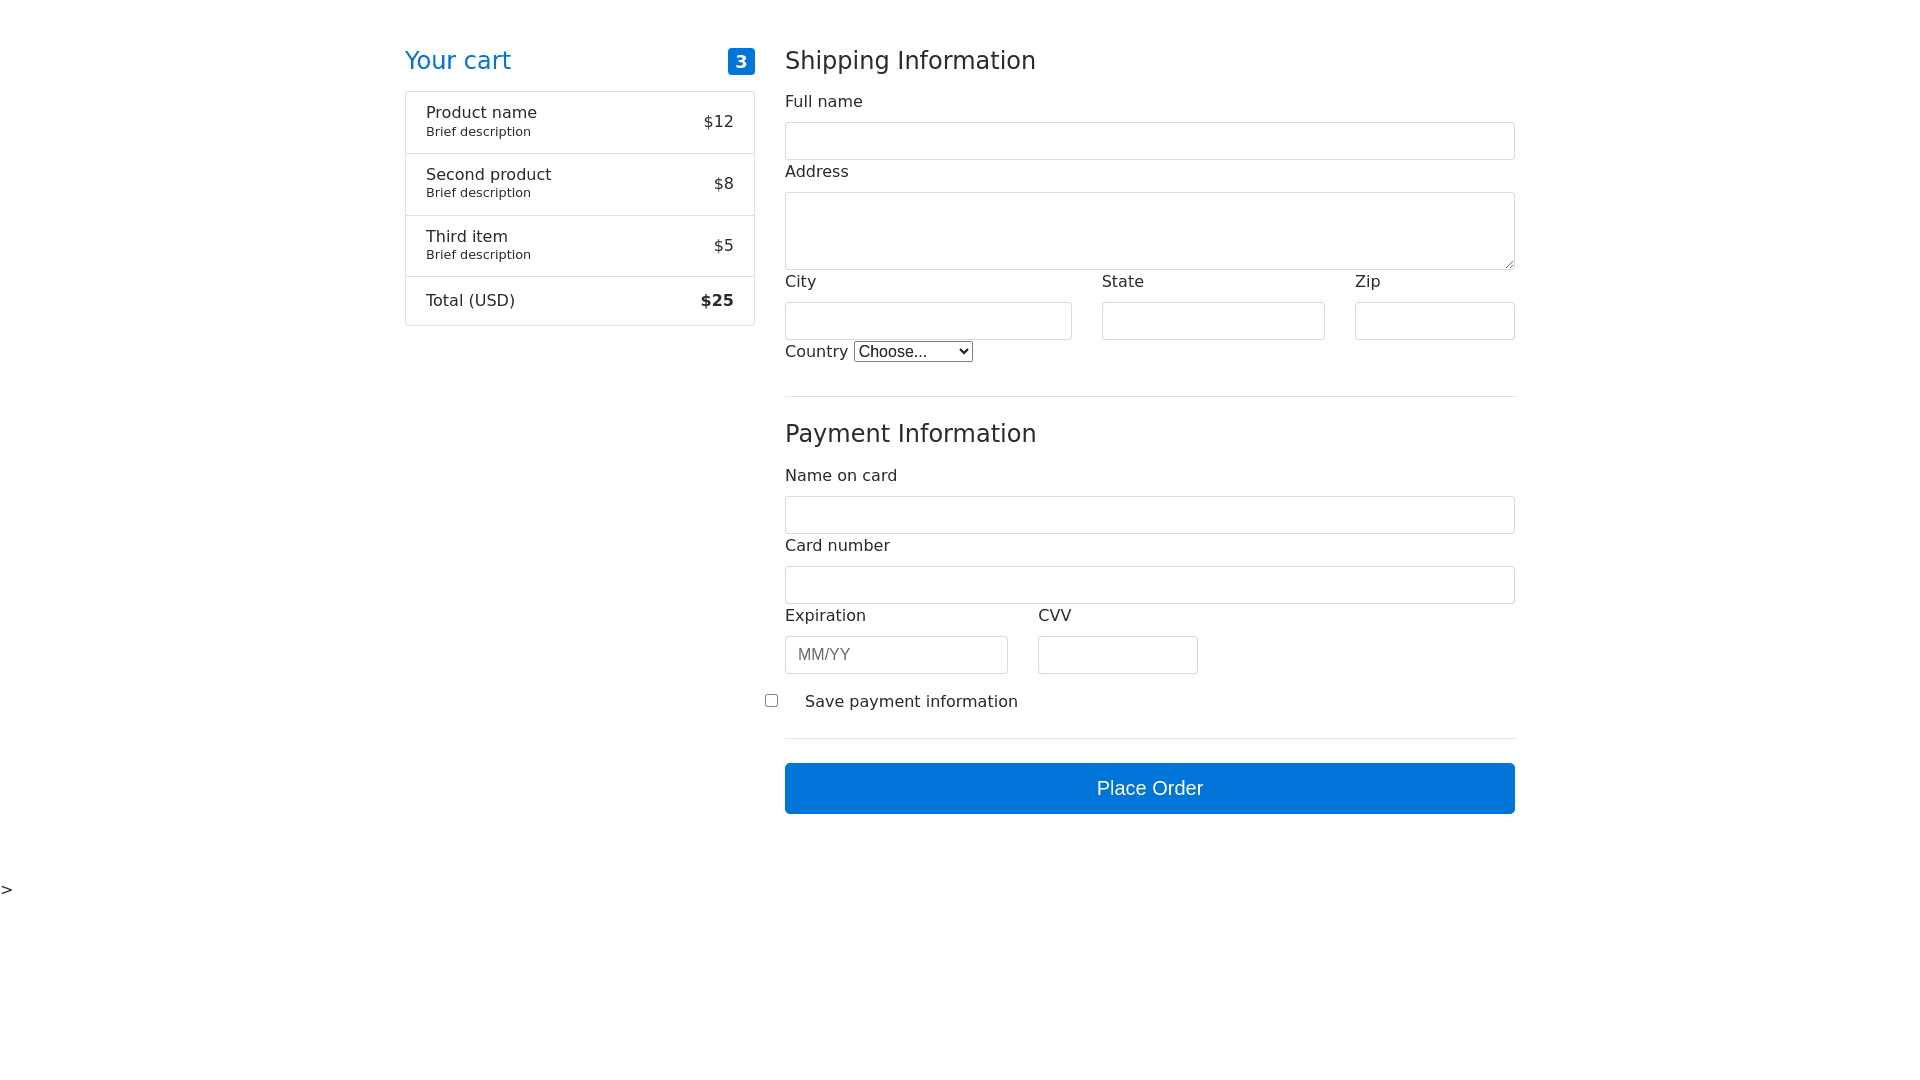Open the Country dropdown
Screen dimensions: 1920x1080
[x=913, y=352]
